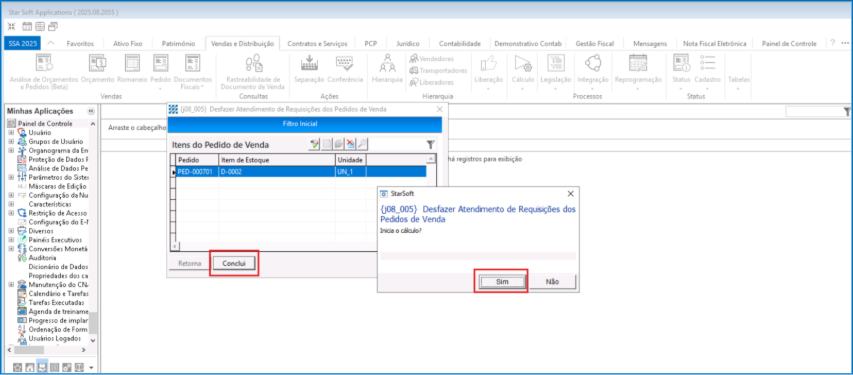Click Retorna in the filter dialog
Image resolution: width=853 pixels, height=375 pixels.
(190, 263)
